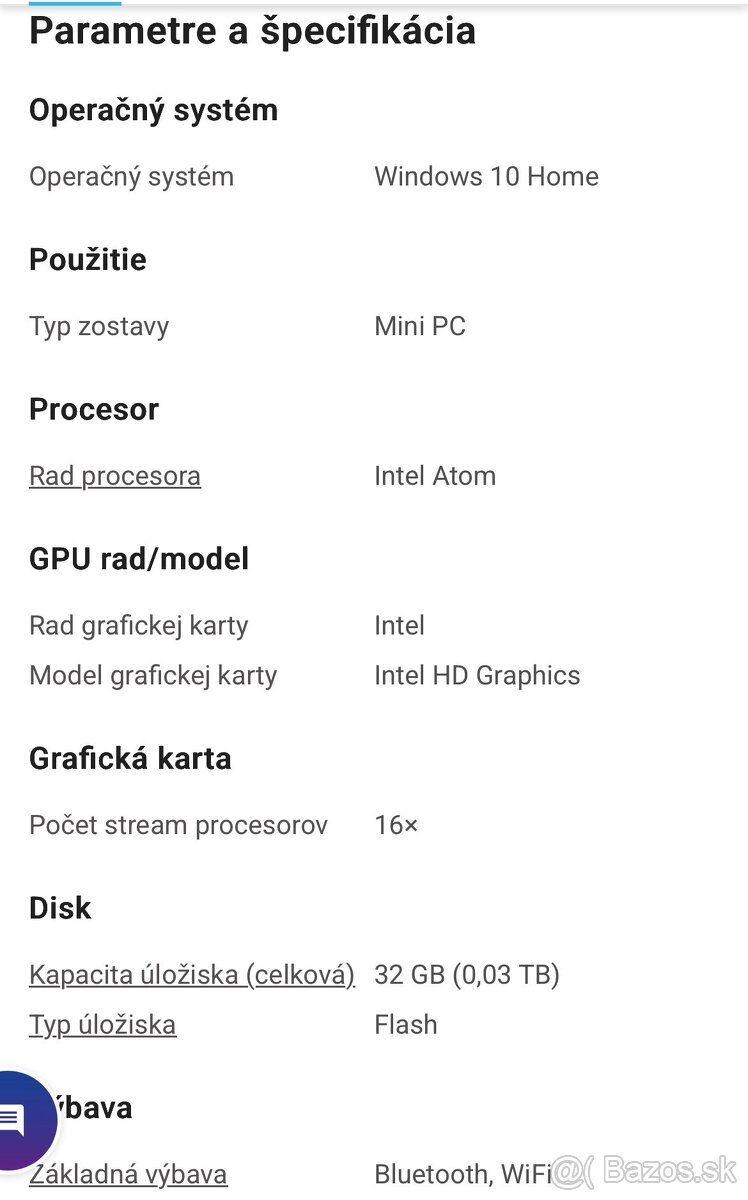This screenshot has width=748, height=1200.
Task: Click the "Grafická karta" section header
Action: [130, 758]
